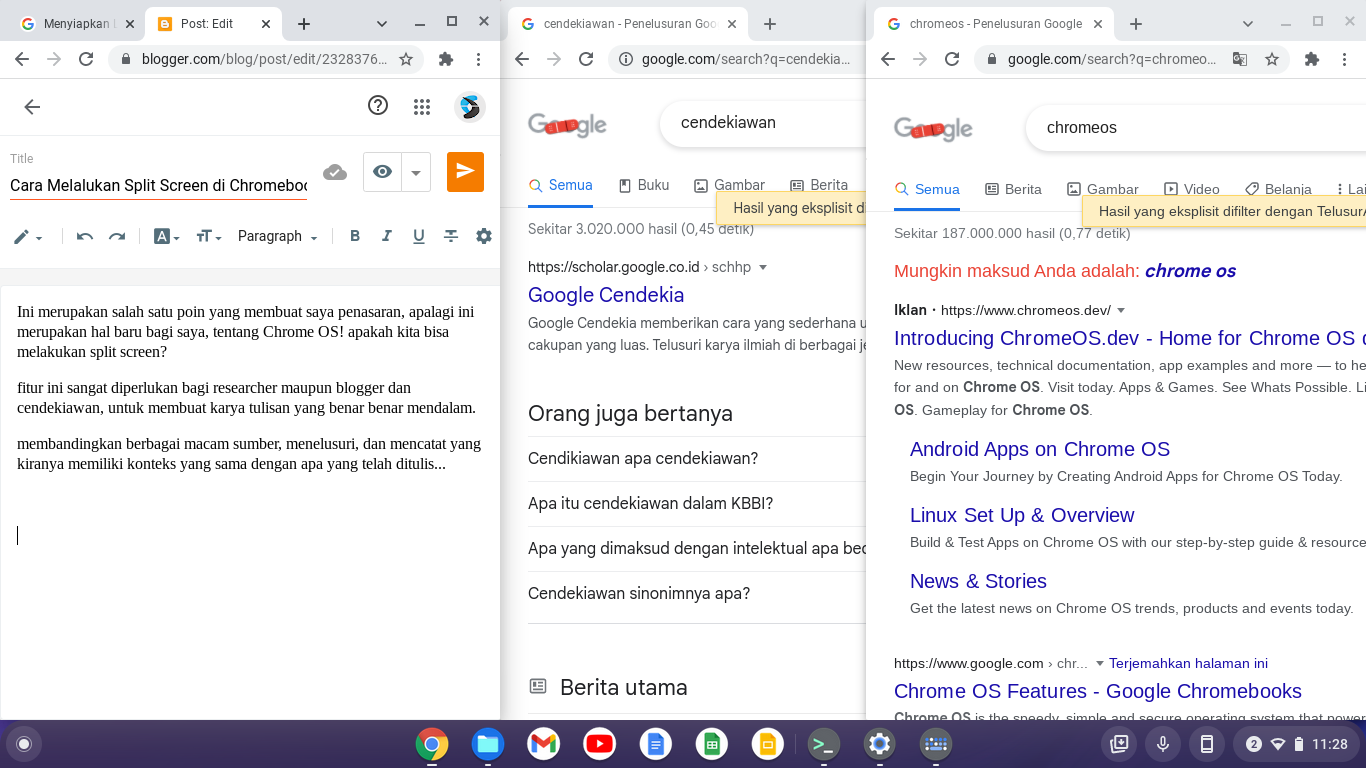Reload the Blogger page
The width and height of the screenshot is (1366, 768).
86,60
